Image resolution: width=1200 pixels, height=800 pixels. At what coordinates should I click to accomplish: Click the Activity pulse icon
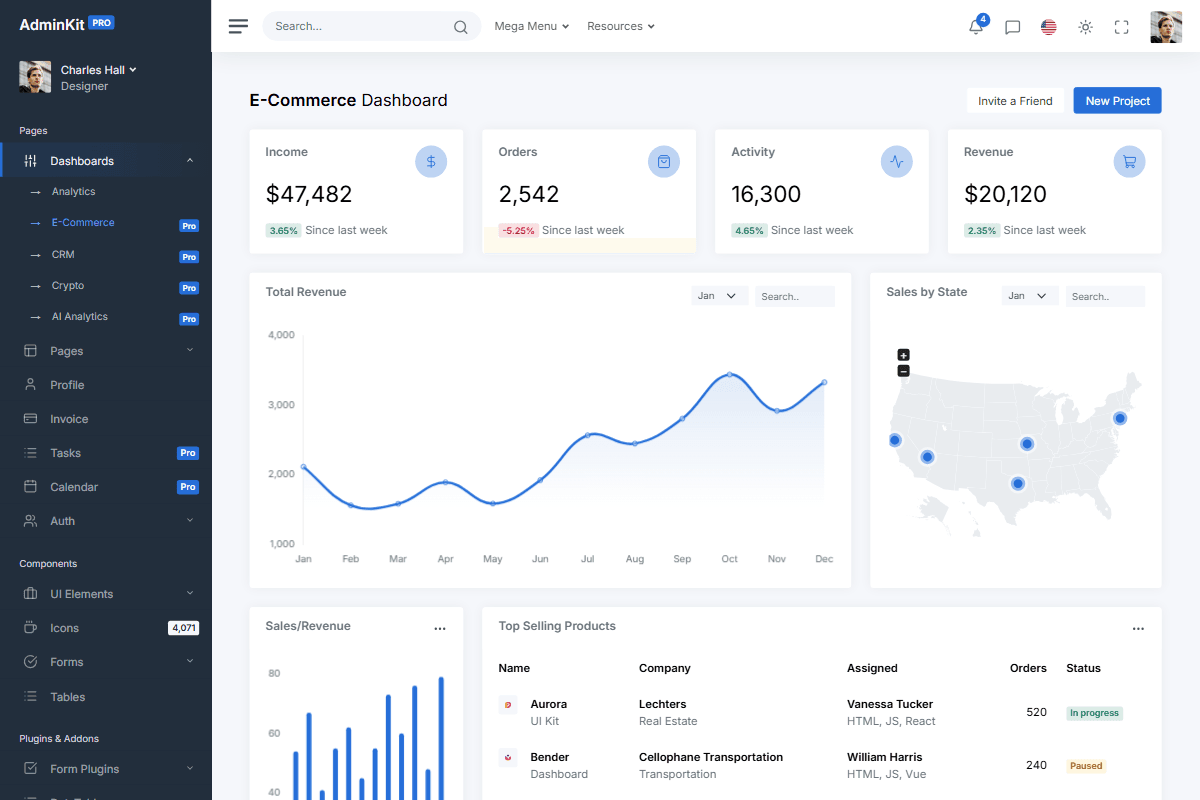tap(897, 161)
